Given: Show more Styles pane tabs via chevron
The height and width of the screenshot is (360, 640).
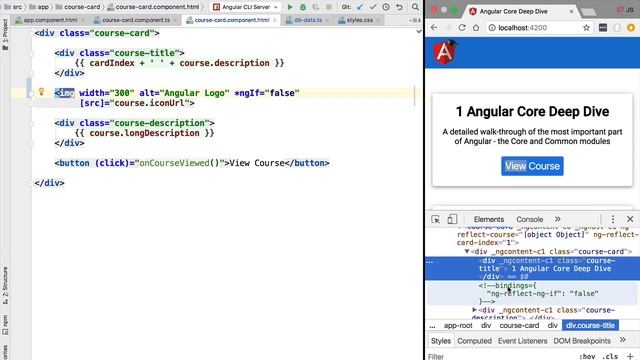Looking at the screenshot, I should [622, 340].
